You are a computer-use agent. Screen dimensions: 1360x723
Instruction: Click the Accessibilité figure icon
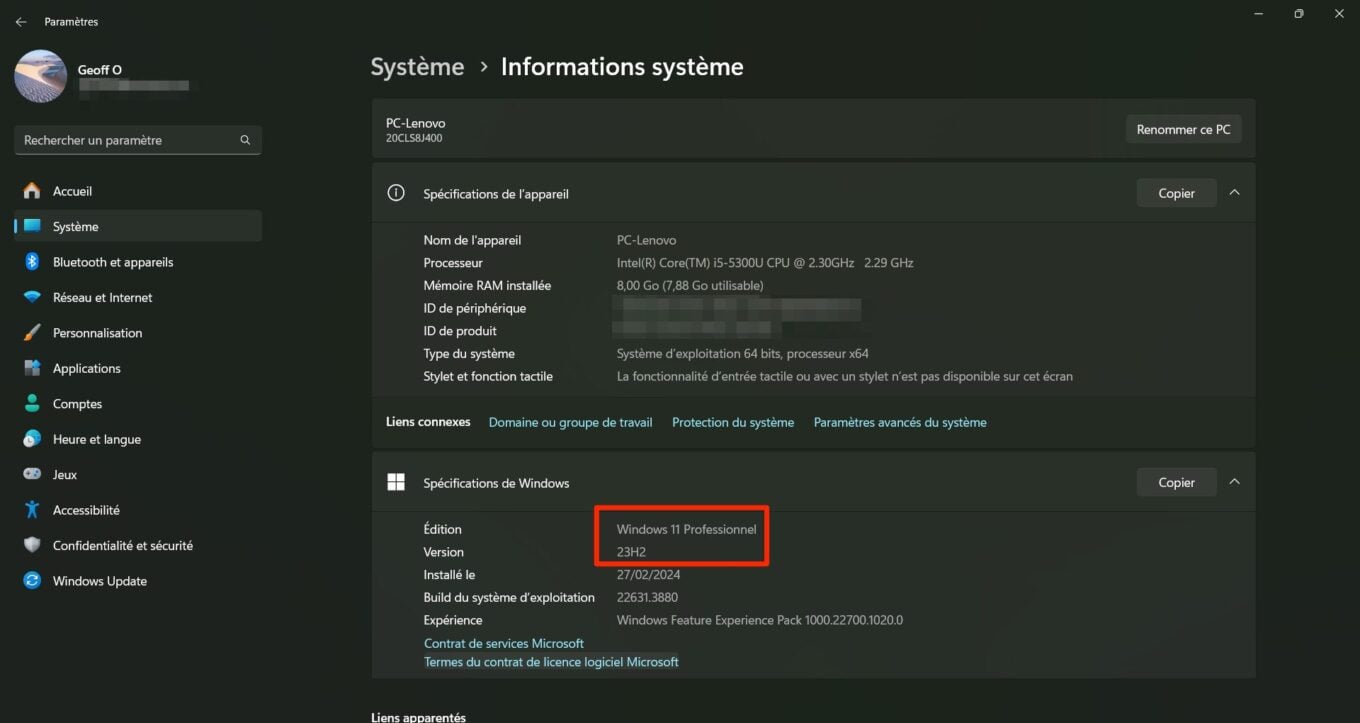tap(32, 510)
